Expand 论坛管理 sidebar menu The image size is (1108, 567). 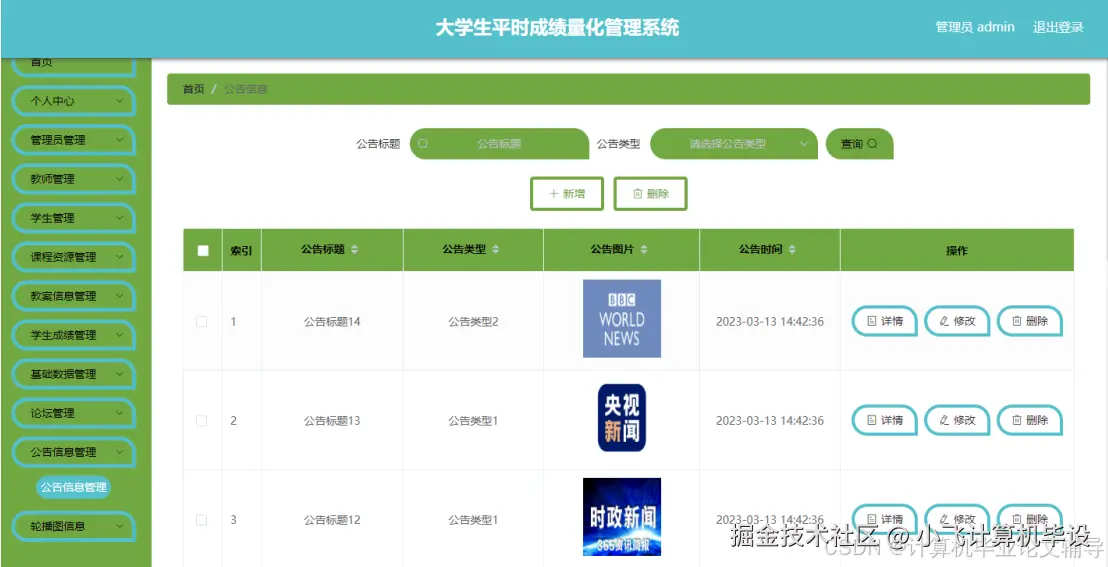(73, 413)
